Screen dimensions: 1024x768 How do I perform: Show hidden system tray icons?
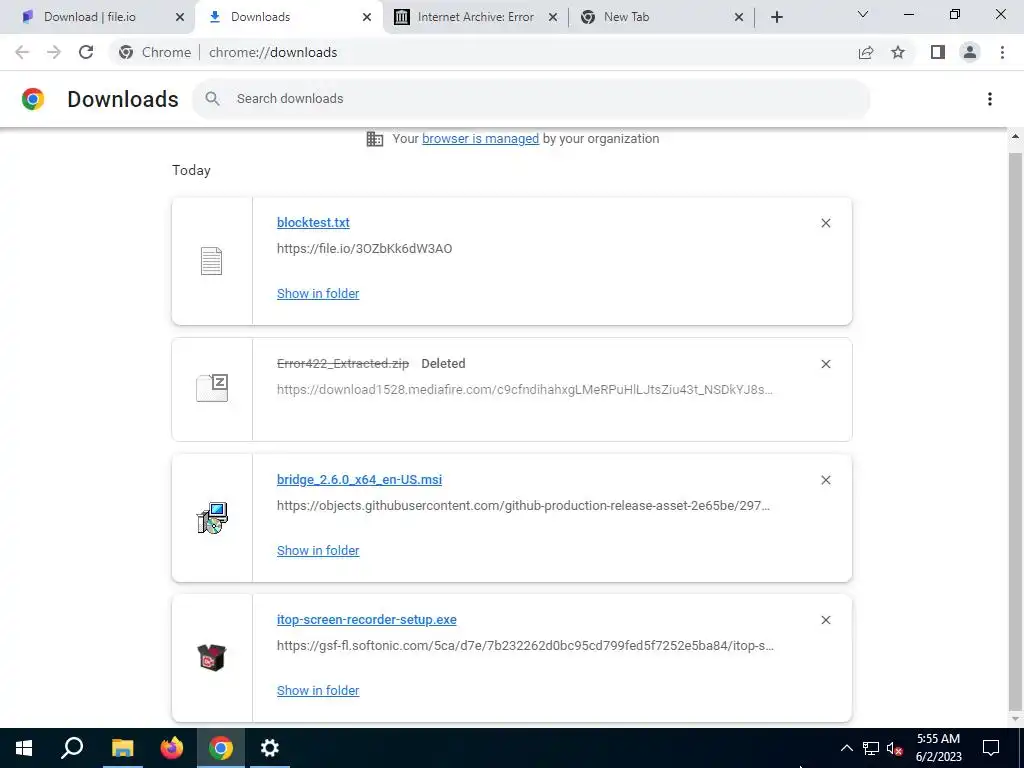coord(846,748)
